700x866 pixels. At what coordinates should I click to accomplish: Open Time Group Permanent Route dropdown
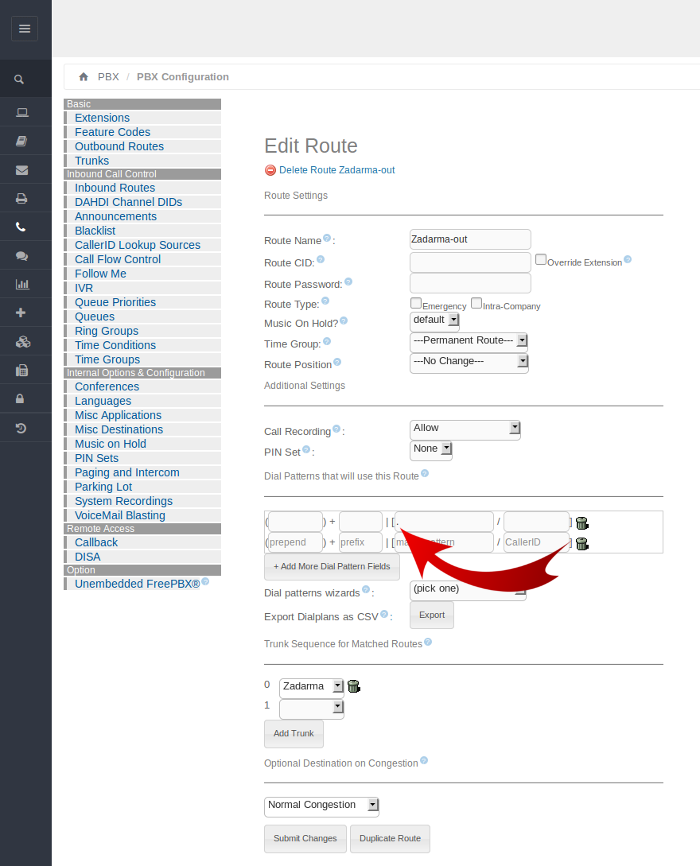point(469,341)
